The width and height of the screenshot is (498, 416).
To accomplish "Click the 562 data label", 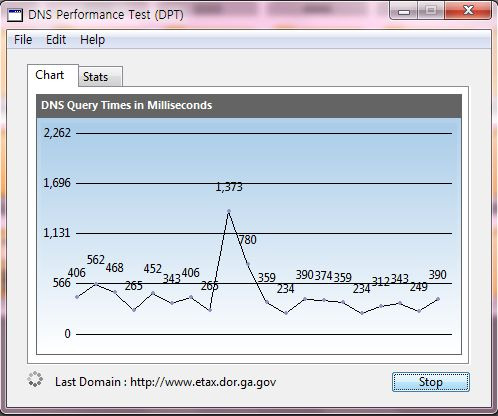I will pos(96,260).
